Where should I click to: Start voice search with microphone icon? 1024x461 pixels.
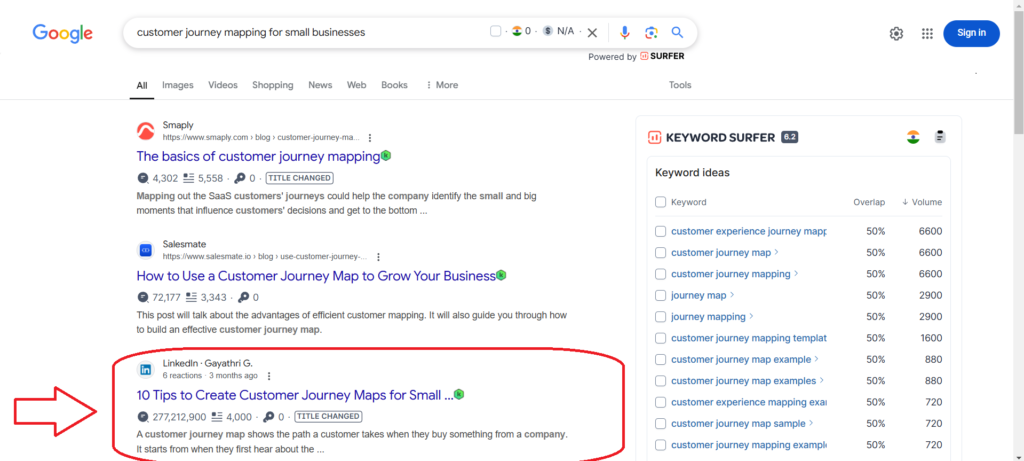click(x=625, y=33)
